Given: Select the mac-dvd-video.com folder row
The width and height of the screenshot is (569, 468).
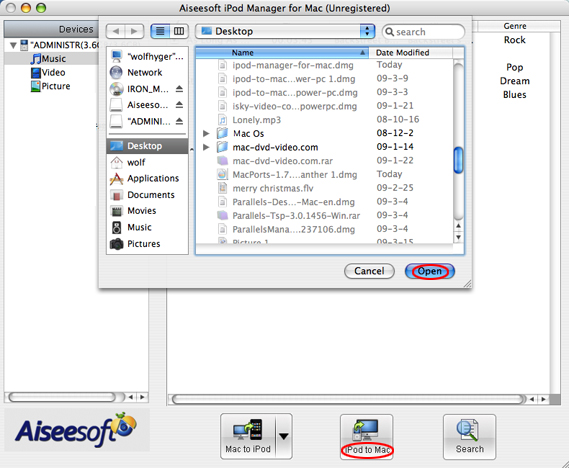Looking at the screenshot, I should [x=324, y=147].
